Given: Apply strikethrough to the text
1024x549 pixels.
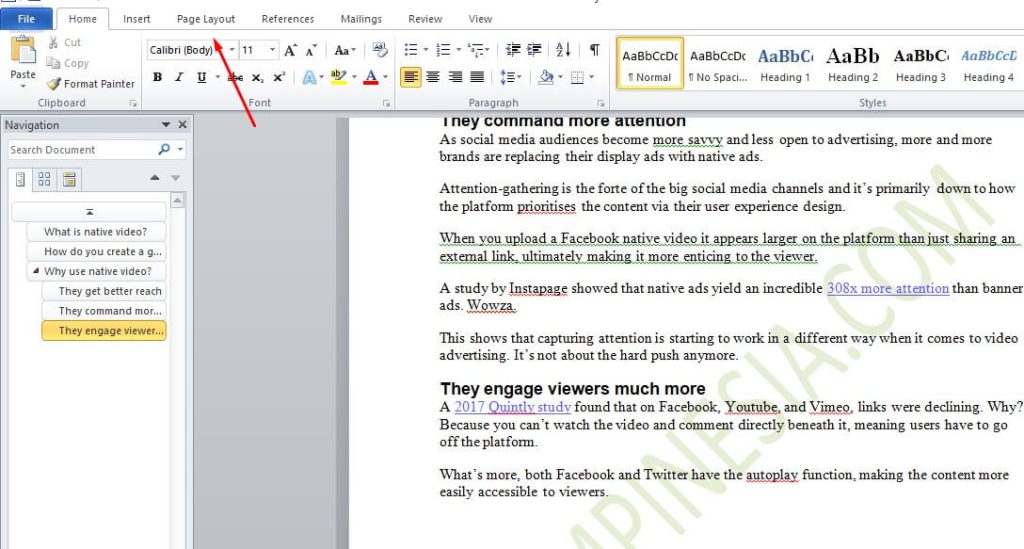Looking at the screenshot, I should click(236, 78).
